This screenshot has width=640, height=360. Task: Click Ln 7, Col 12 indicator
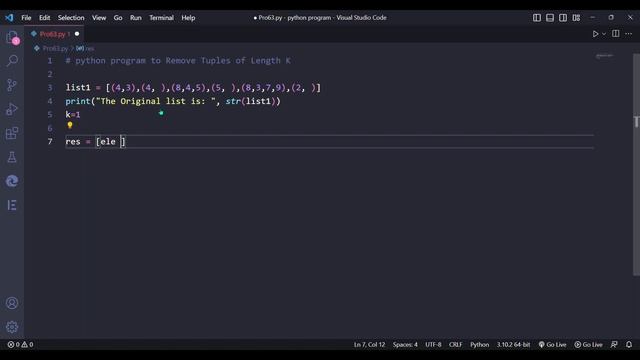pos(369,344)
